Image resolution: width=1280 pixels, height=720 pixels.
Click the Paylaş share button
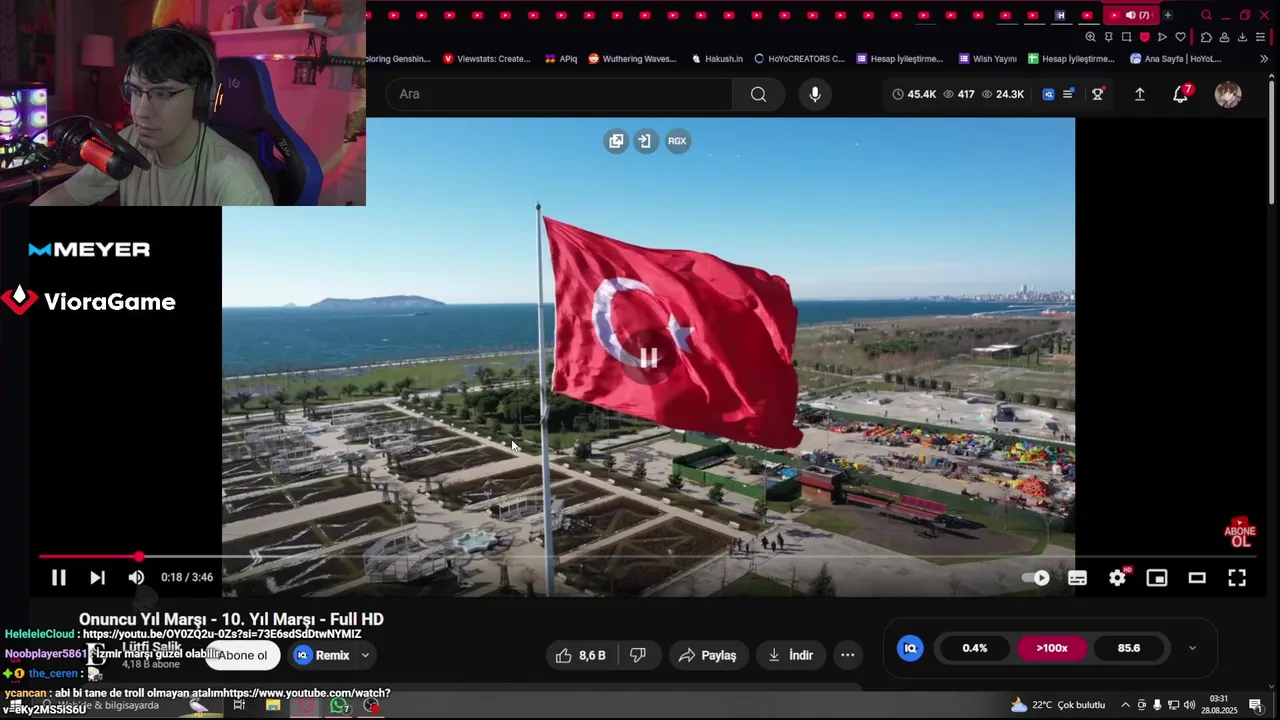click(x=707, y=655)
